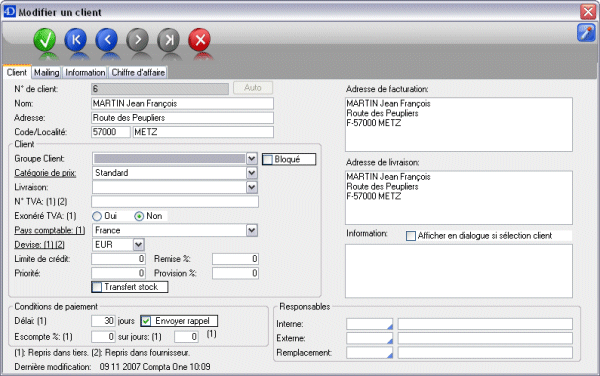Click the Priorité field

[118, 273]
